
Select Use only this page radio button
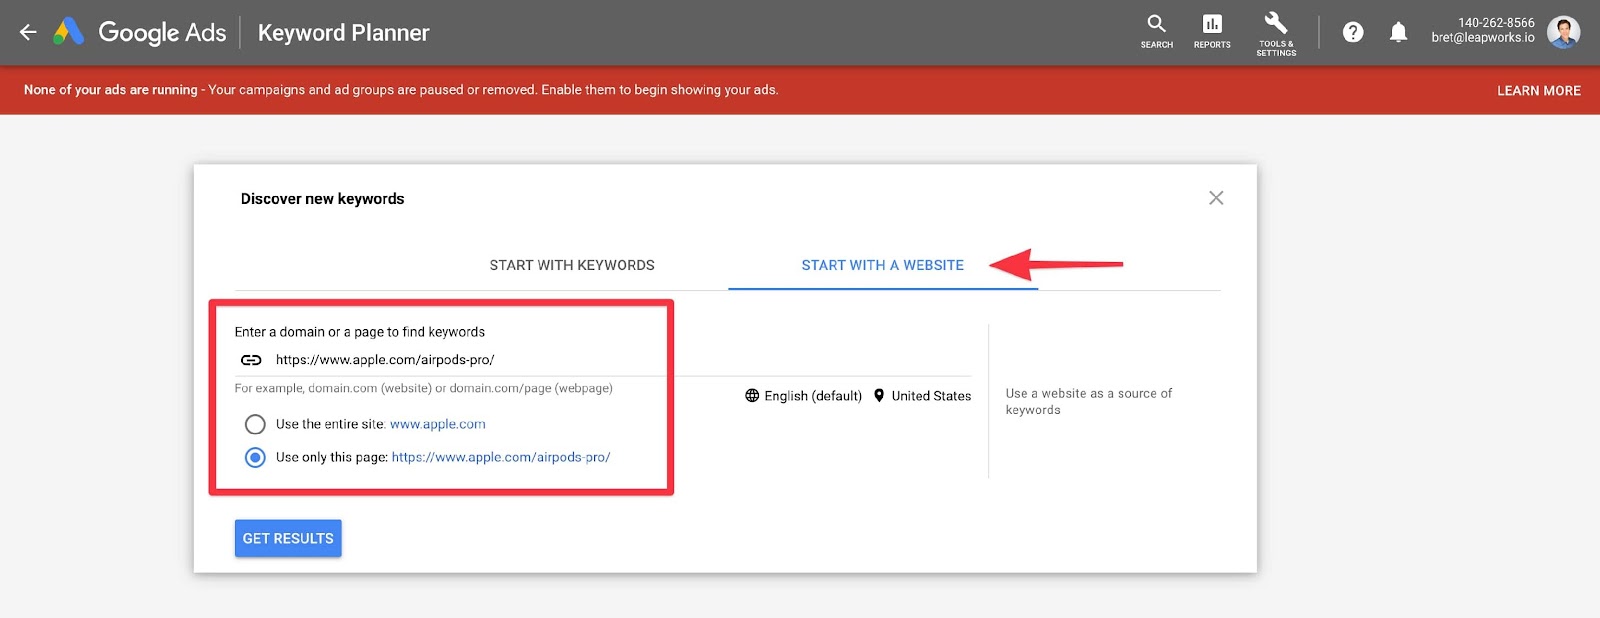coord(255,457)
